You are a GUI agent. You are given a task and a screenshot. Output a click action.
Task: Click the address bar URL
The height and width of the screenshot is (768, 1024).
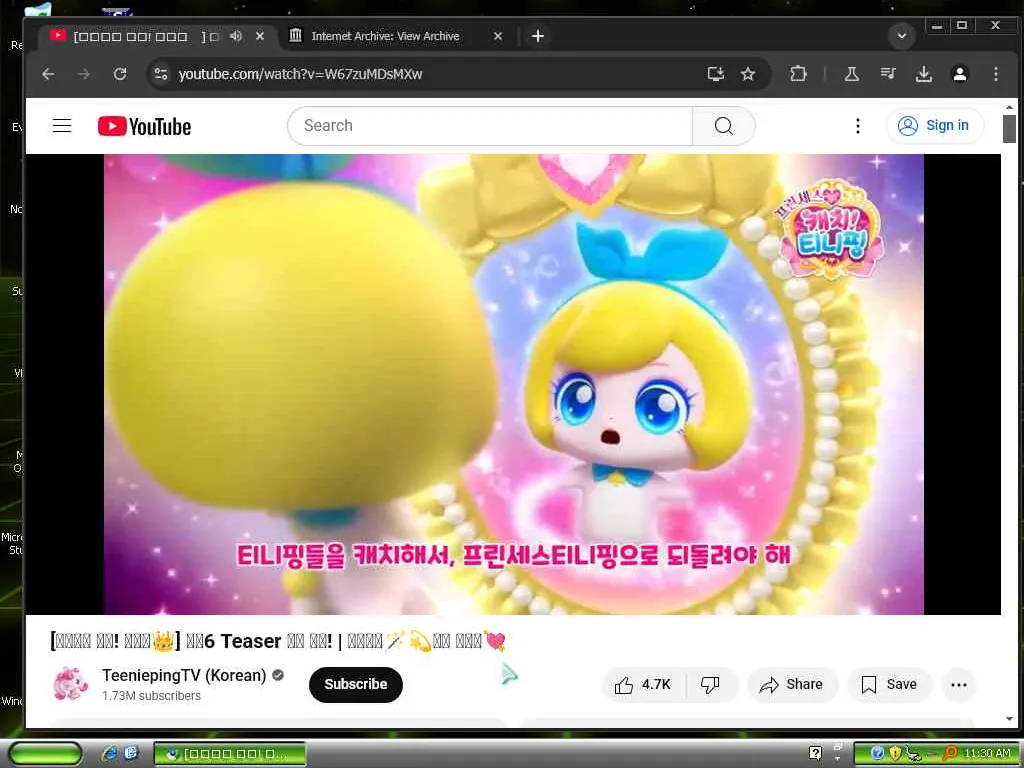coord(300,74)
